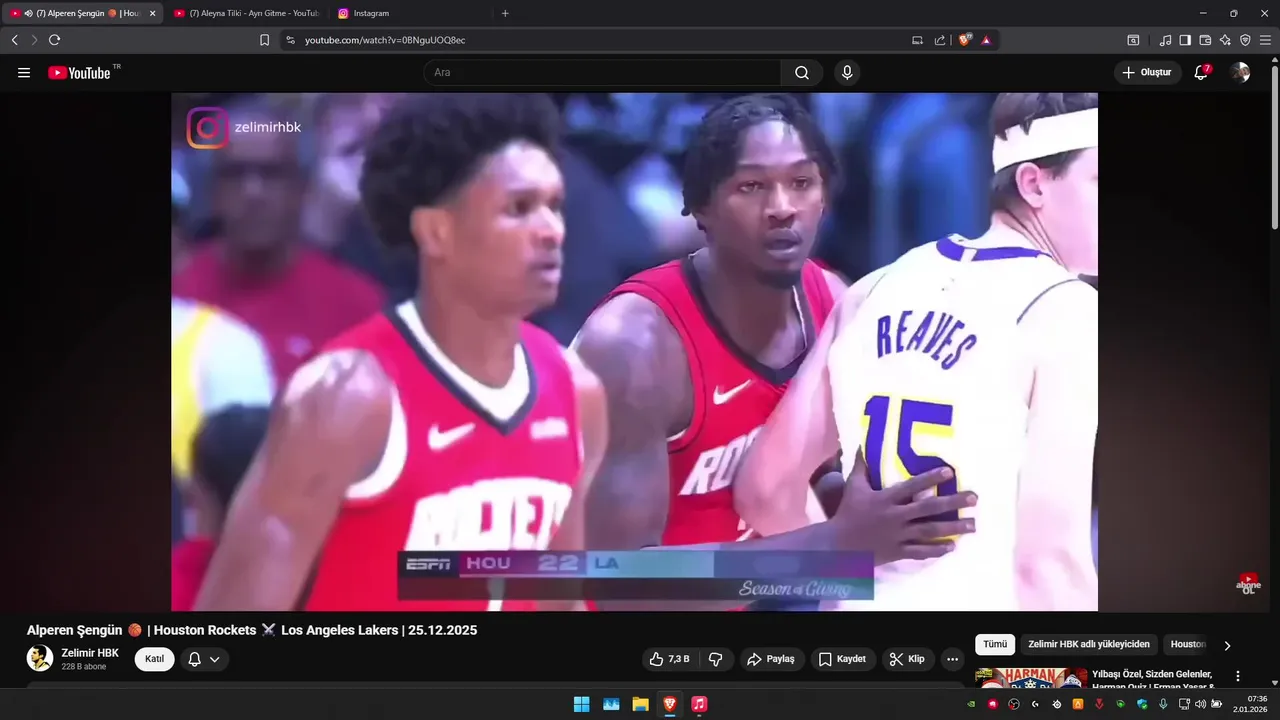Go to the YouTube home logo

80,73
